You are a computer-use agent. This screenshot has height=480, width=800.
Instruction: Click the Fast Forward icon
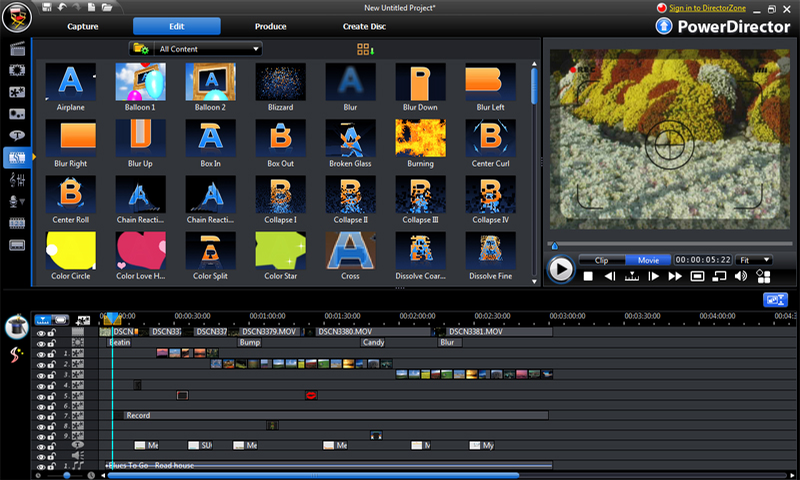[x=675, y=276]
